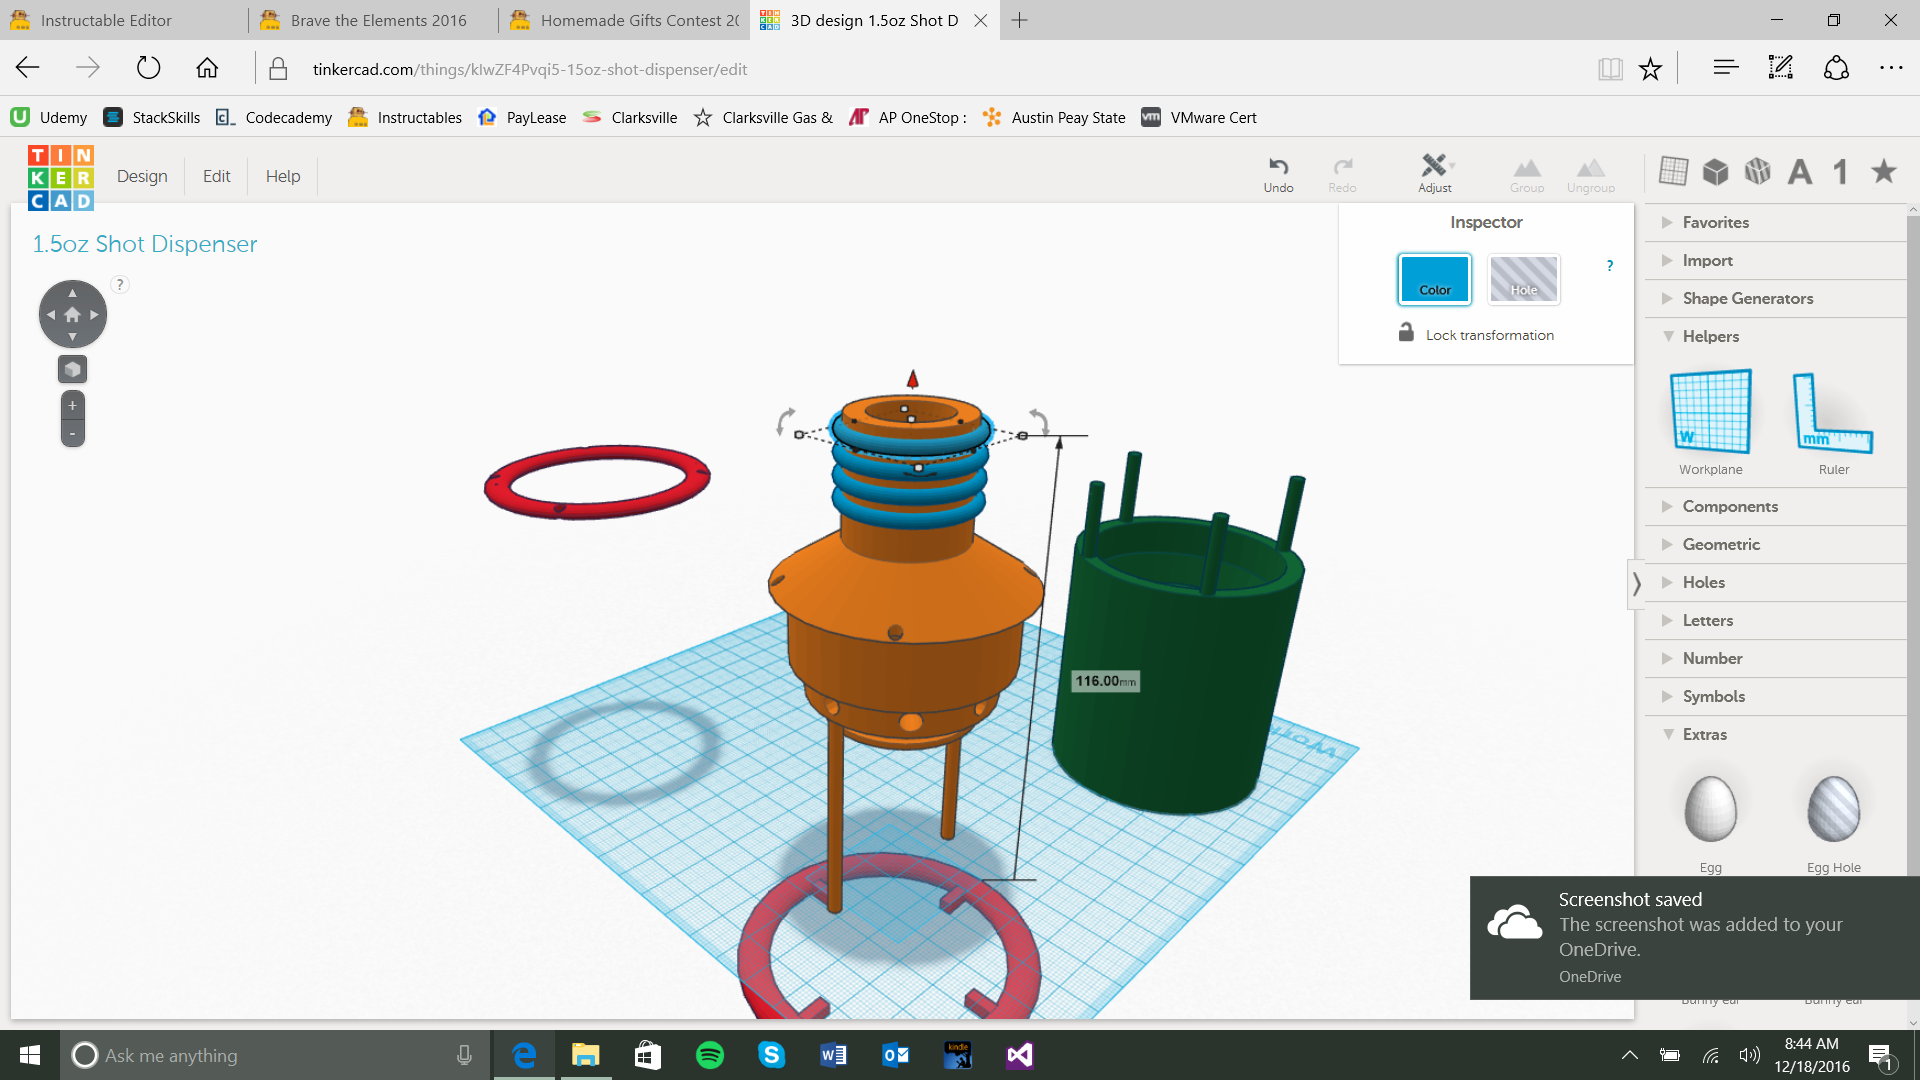Select the Ruler helper tool
The image size is (1920, 1080).
pos(1832,412)
